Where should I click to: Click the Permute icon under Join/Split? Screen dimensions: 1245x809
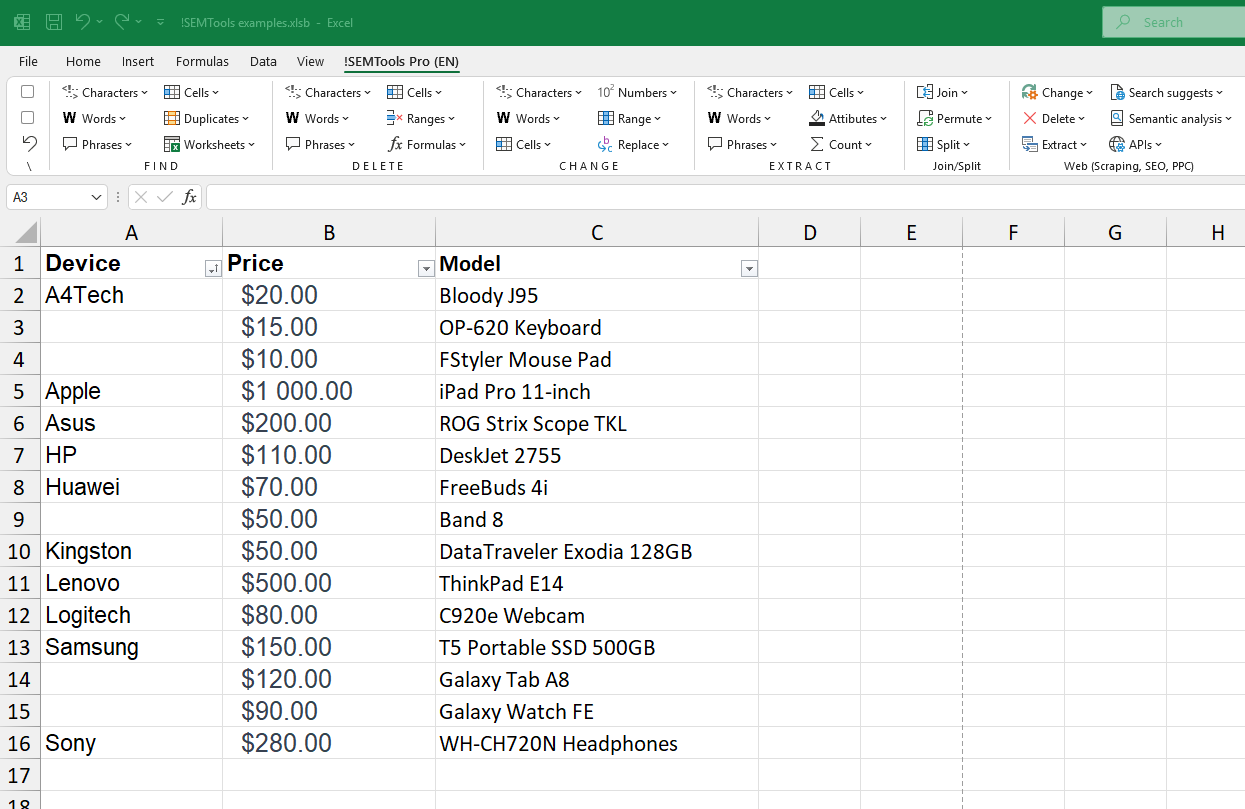(x=955, y=118)
